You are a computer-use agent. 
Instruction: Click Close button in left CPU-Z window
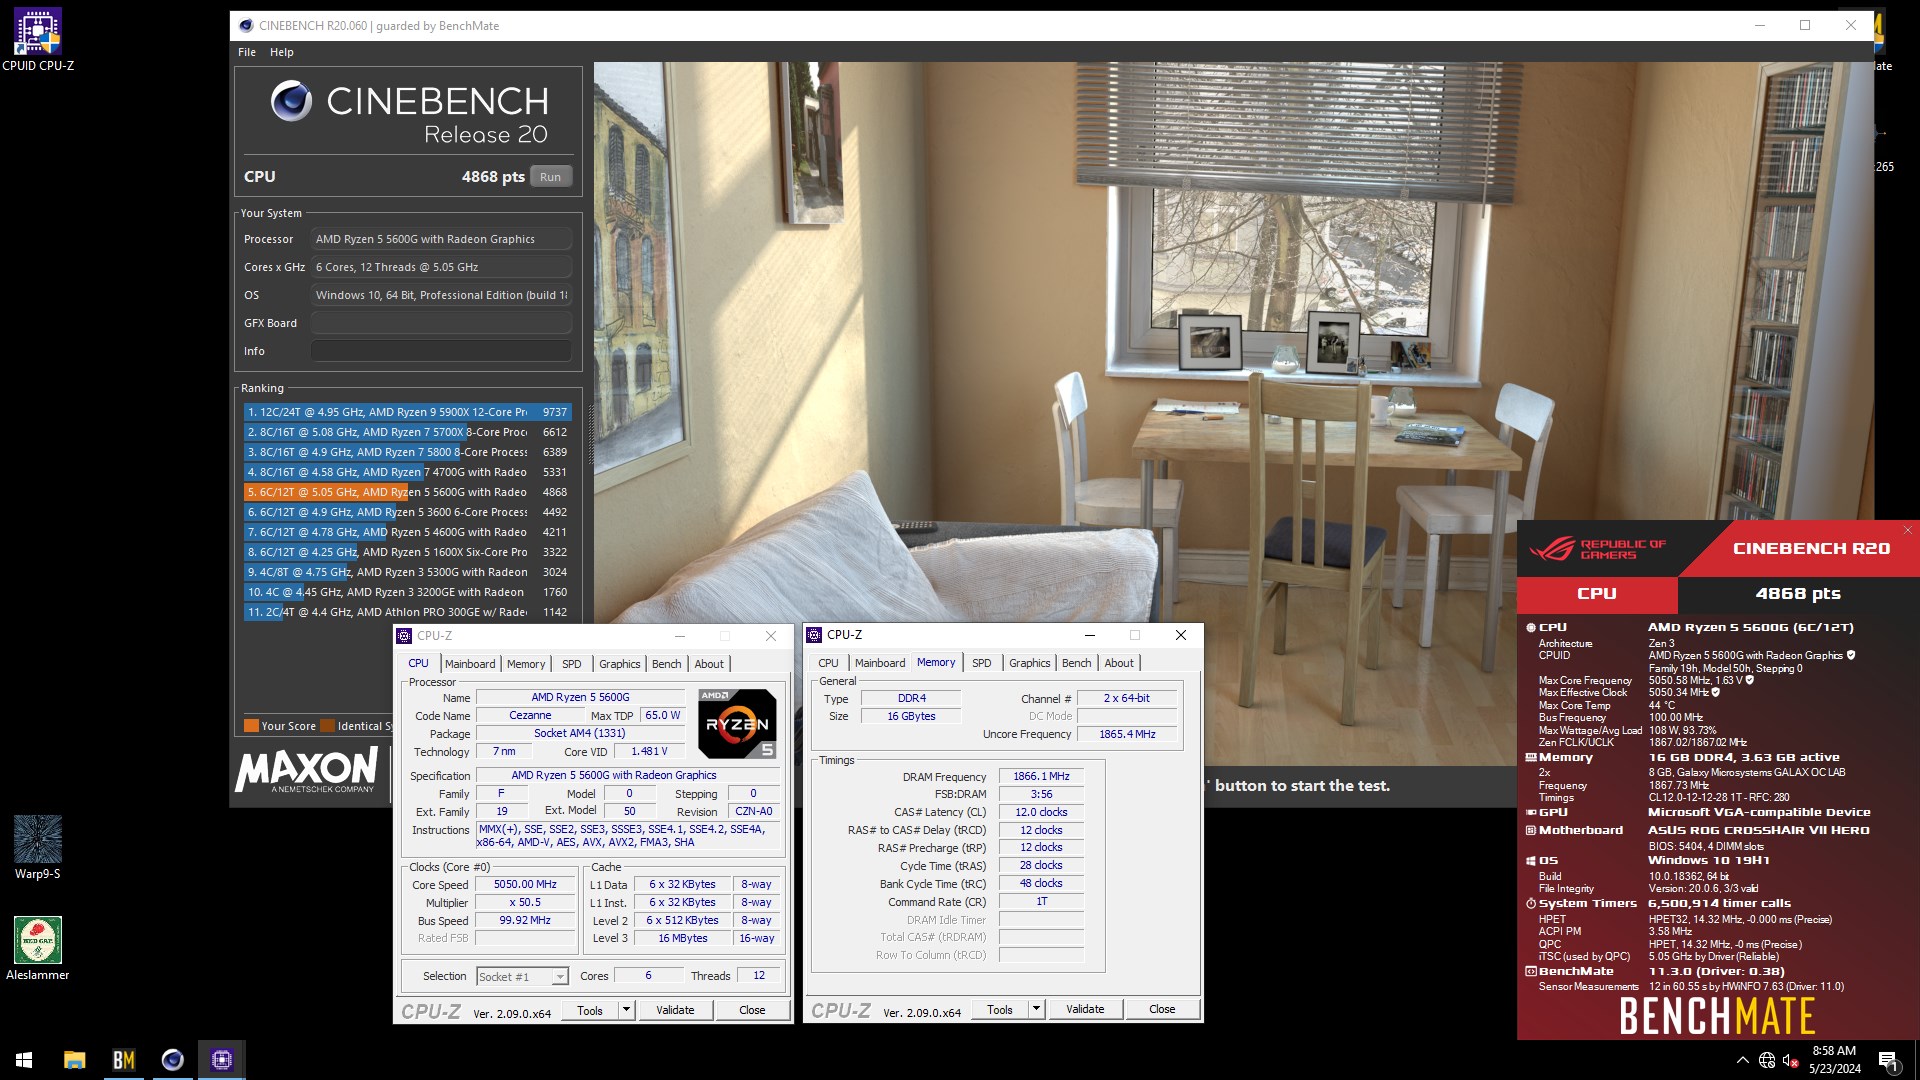click(x=752, y=1011)
